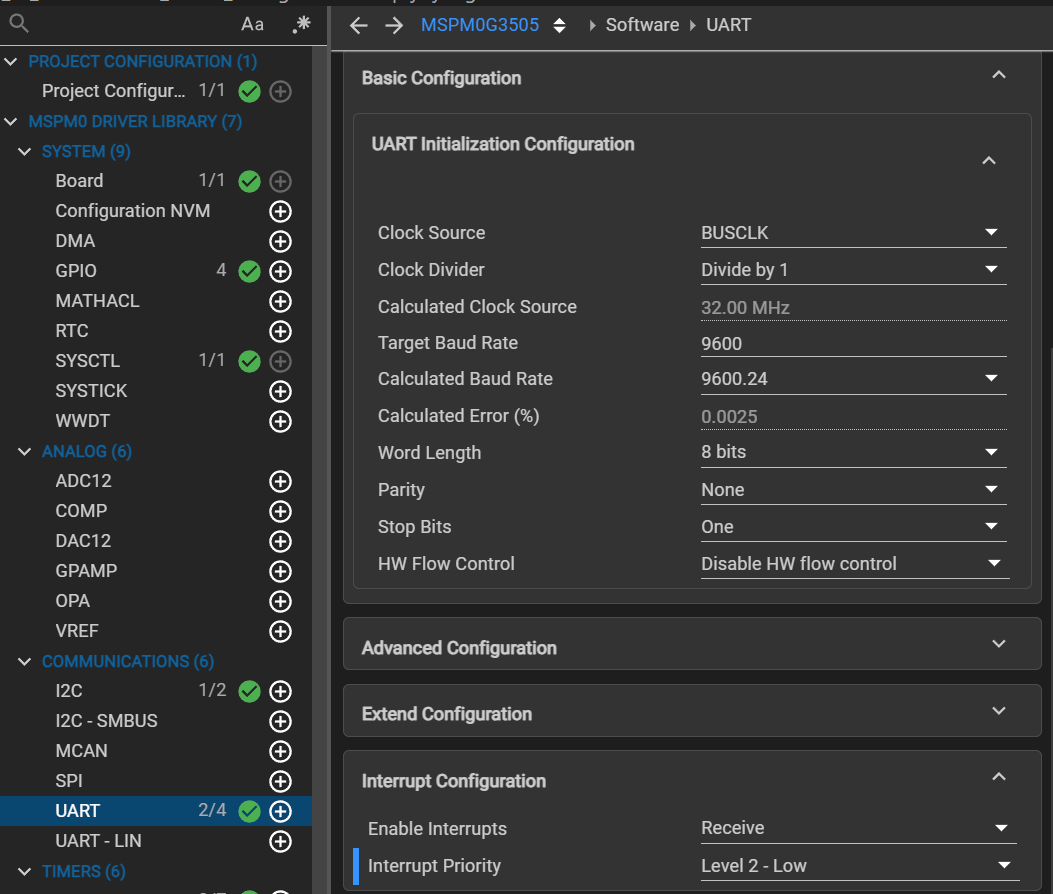The image size is (1053, 894).
Task: Add a WWDT instance
Action: [280, 421]
